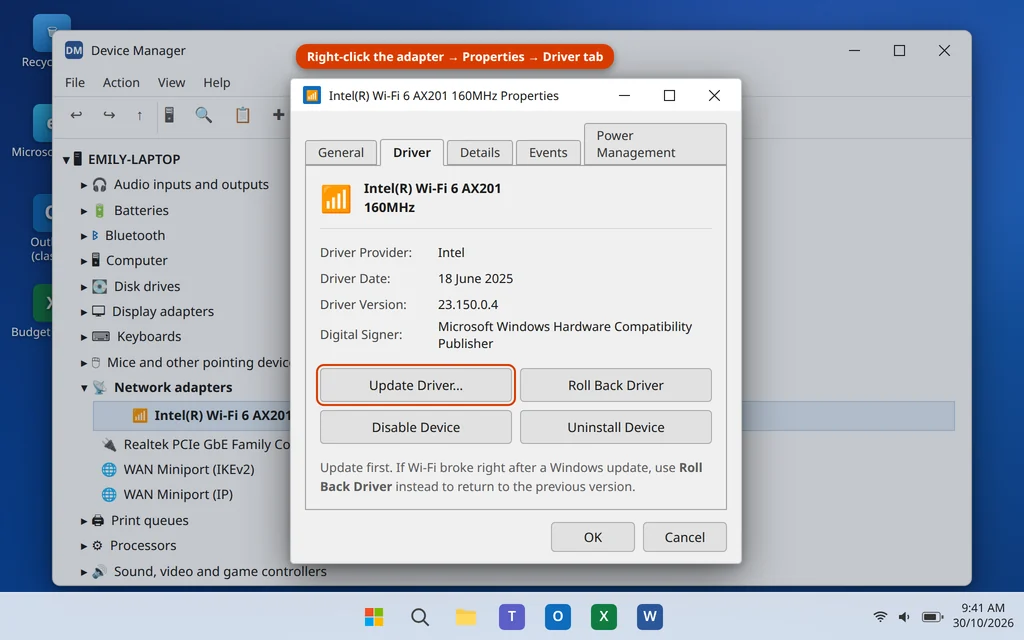
Task: Click Cancel in Properties dialog
Action: [x=684, y=537]
